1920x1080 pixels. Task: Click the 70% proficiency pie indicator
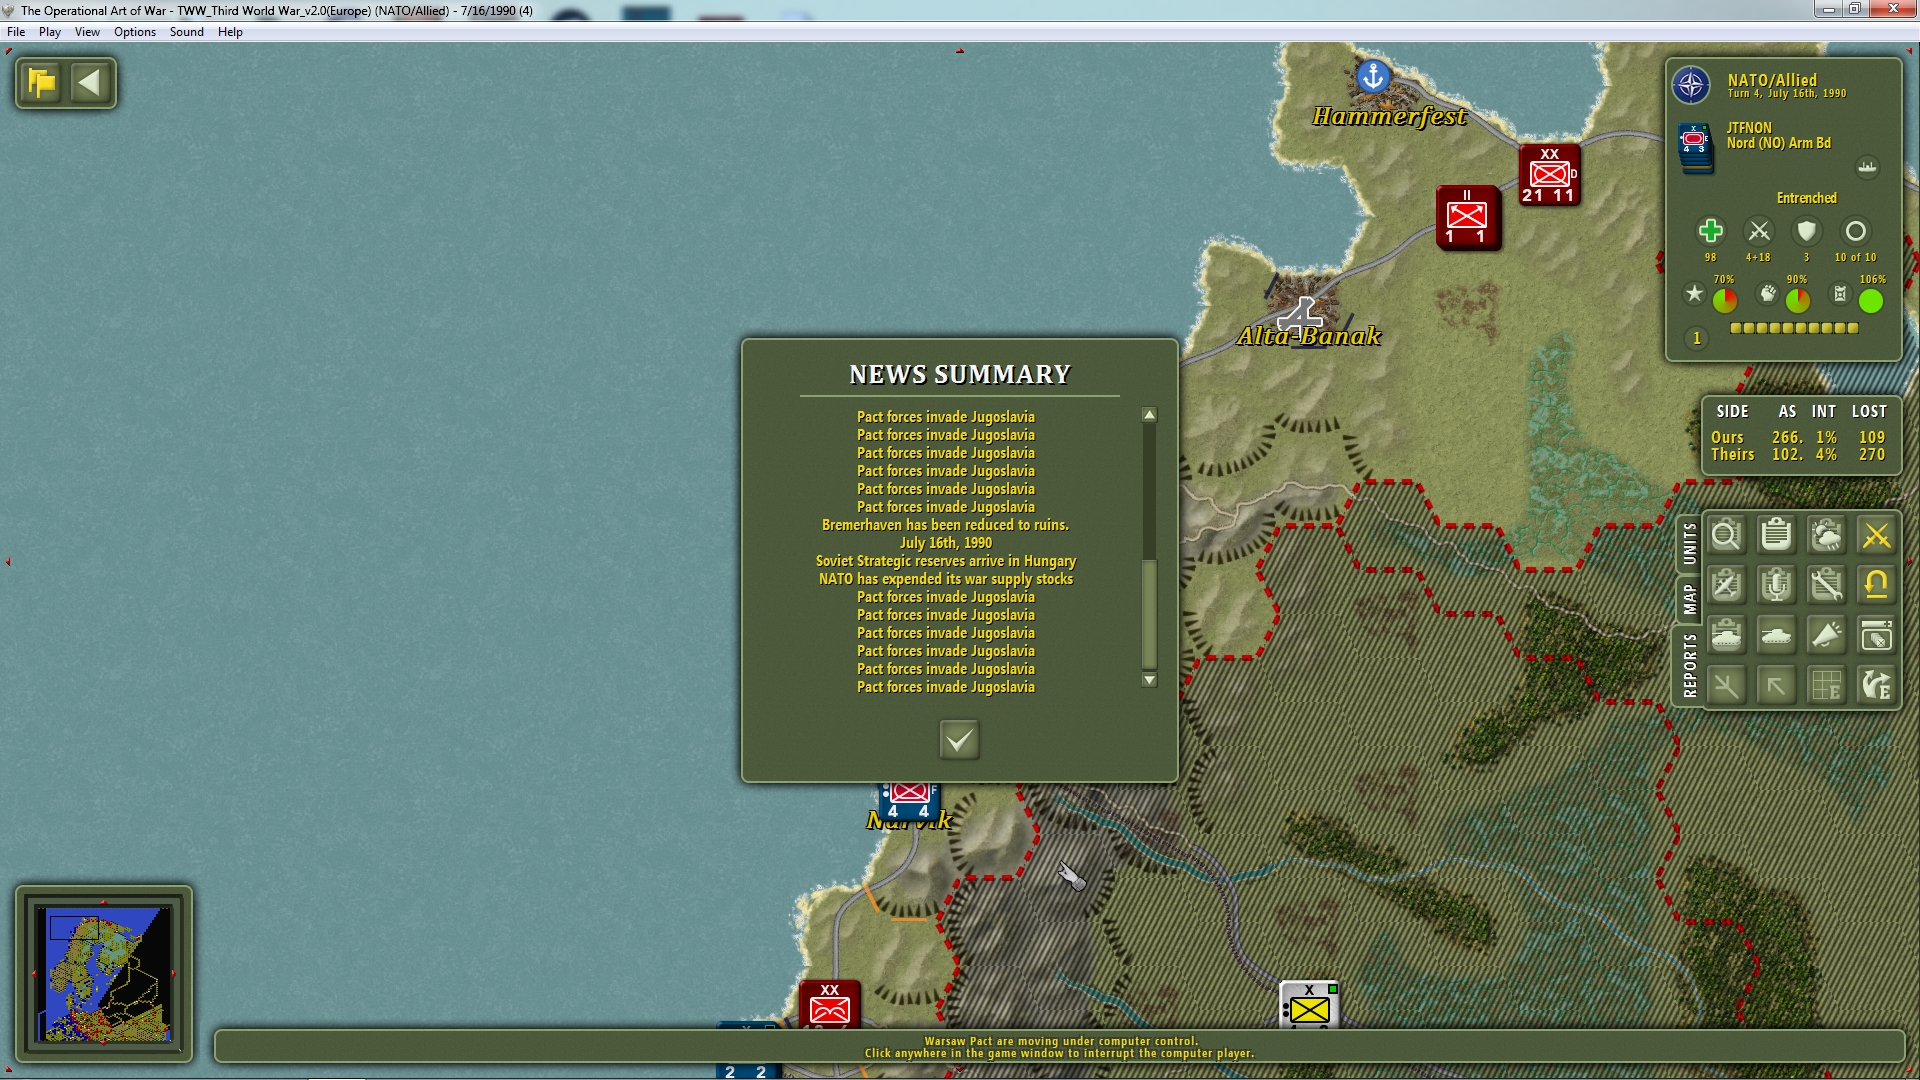pyautogui.click(x=1724, y=300)
